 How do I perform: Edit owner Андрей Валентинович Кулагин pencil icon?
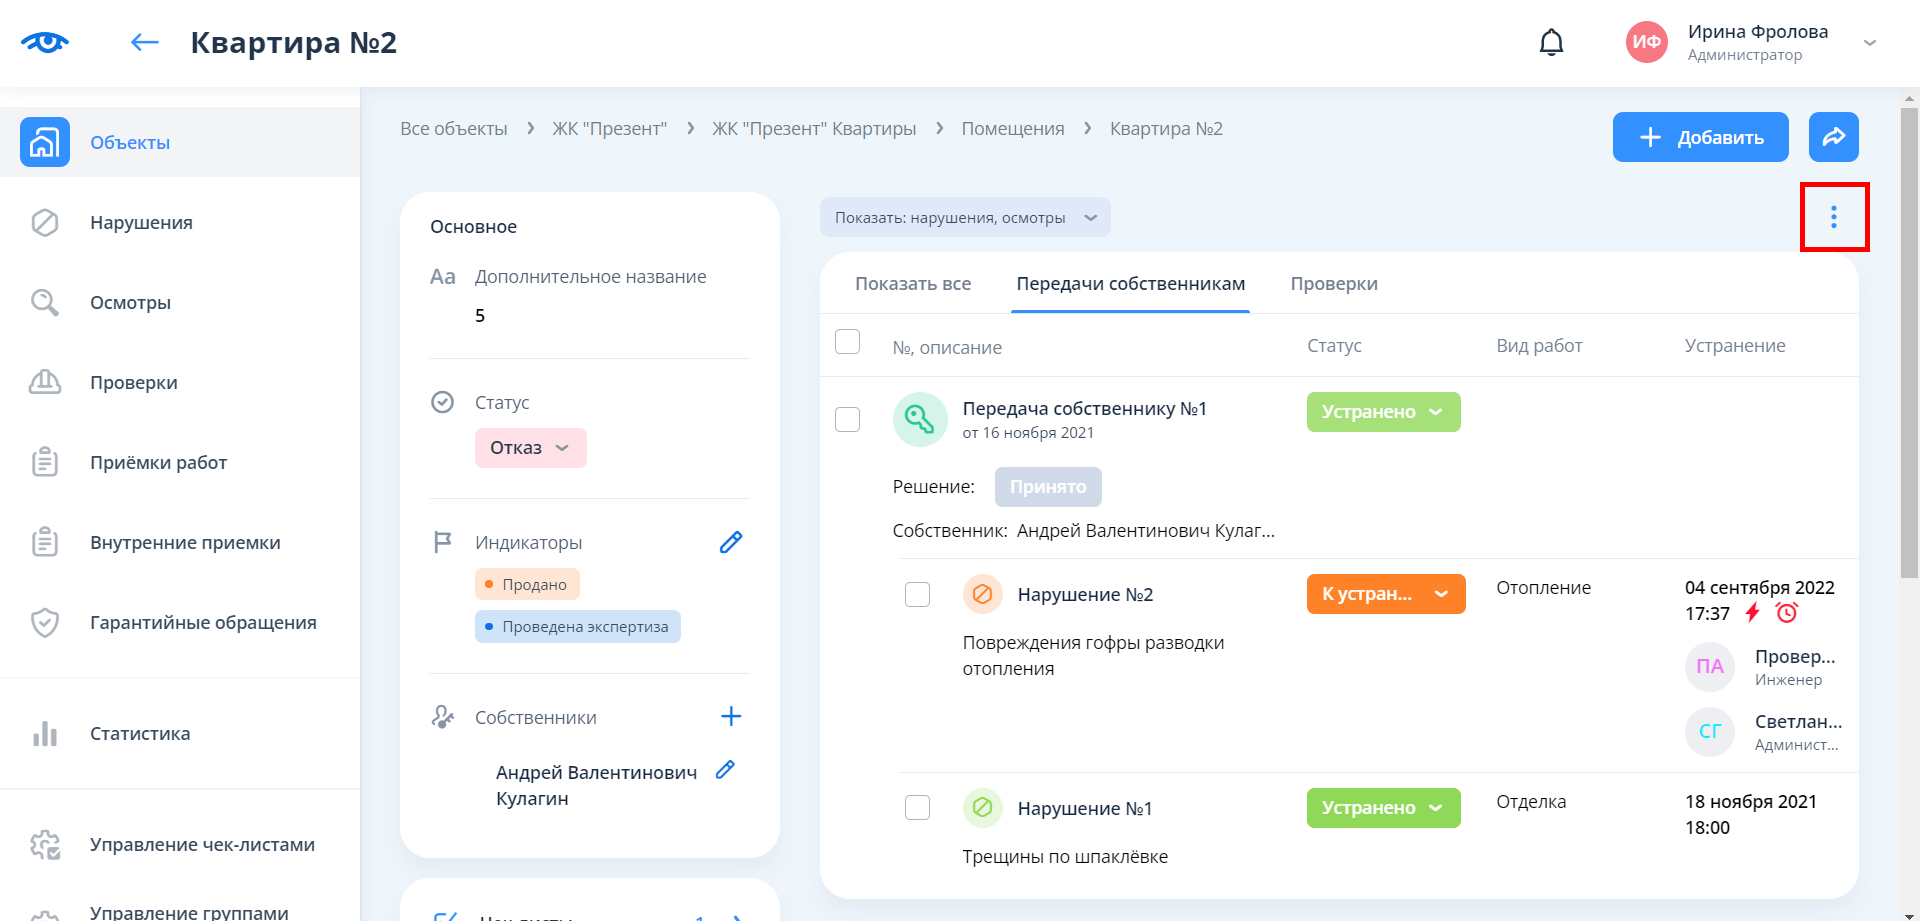726,770
